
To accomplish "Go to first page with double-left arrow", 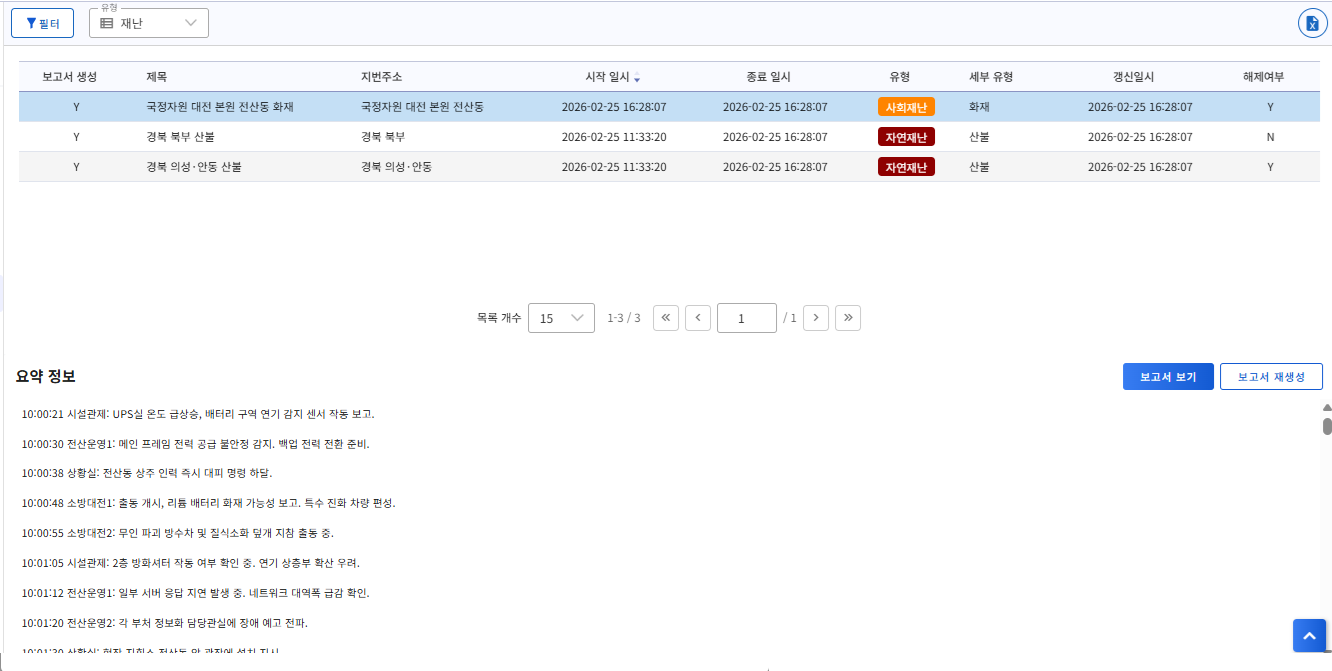I will click(x=667, y=318).
